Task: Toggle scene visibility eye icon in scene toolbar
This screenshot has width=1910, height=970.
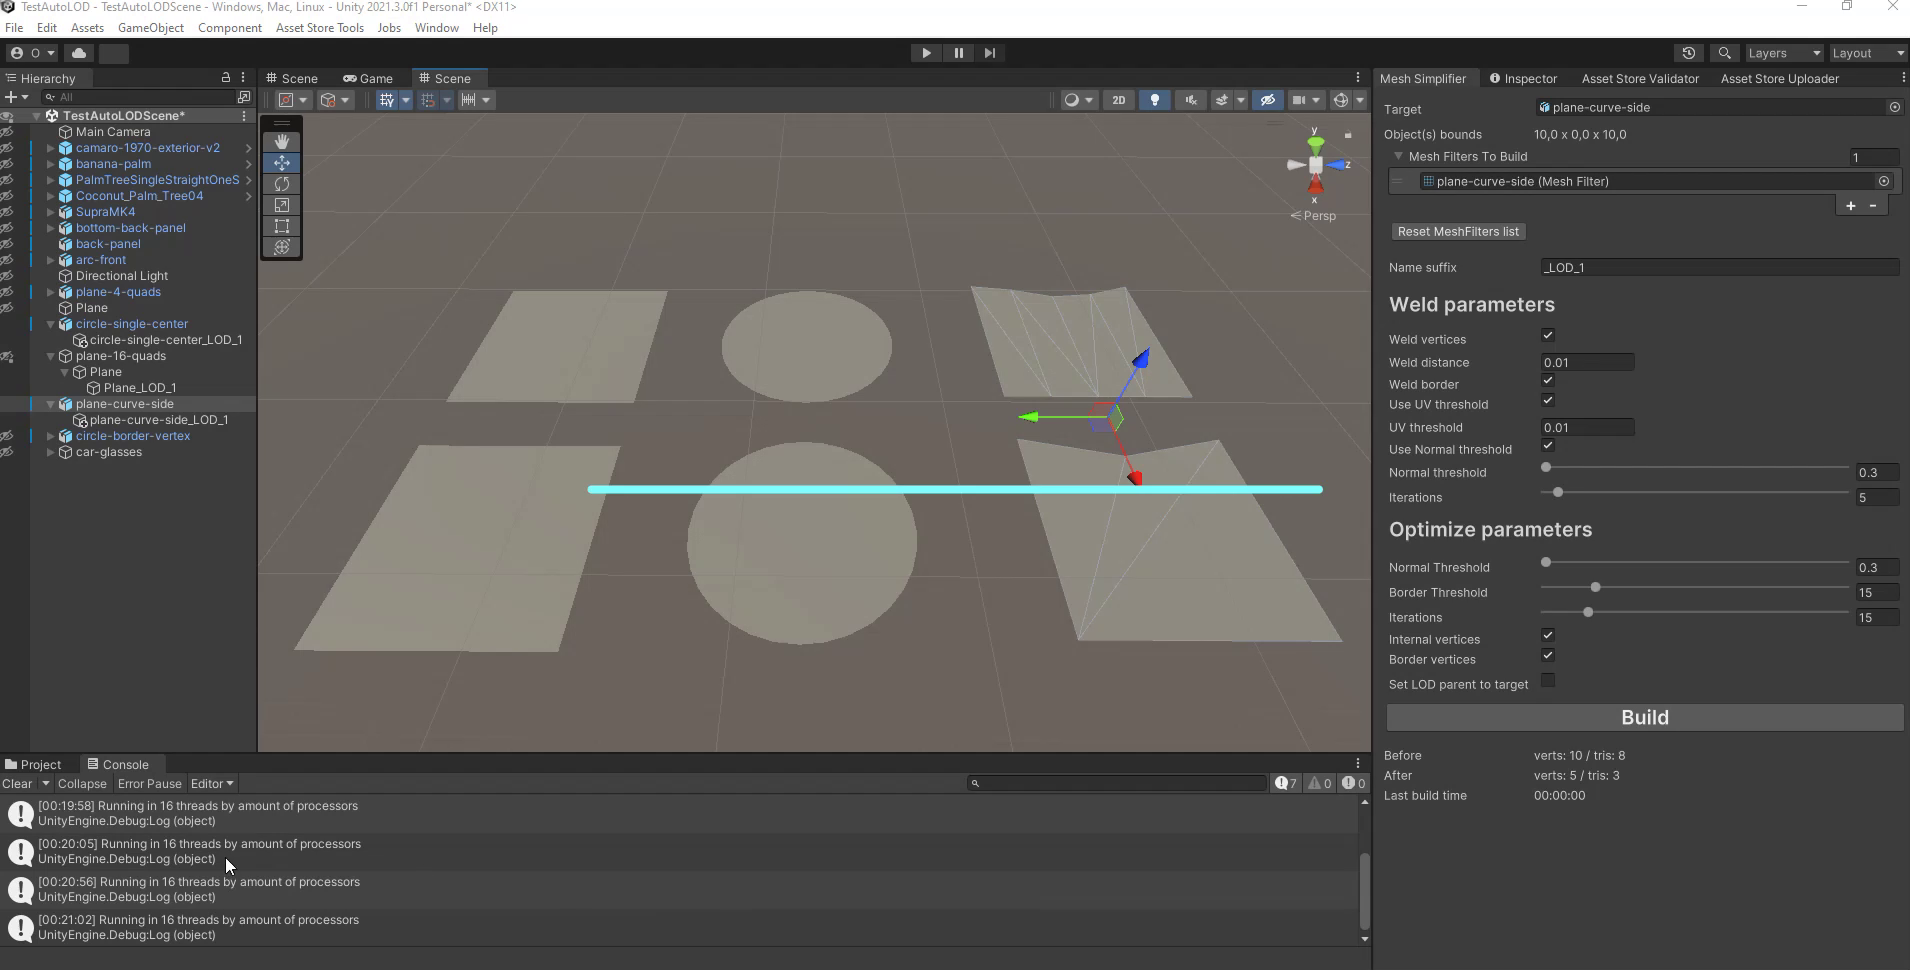Action: (x=1267, y=100)
